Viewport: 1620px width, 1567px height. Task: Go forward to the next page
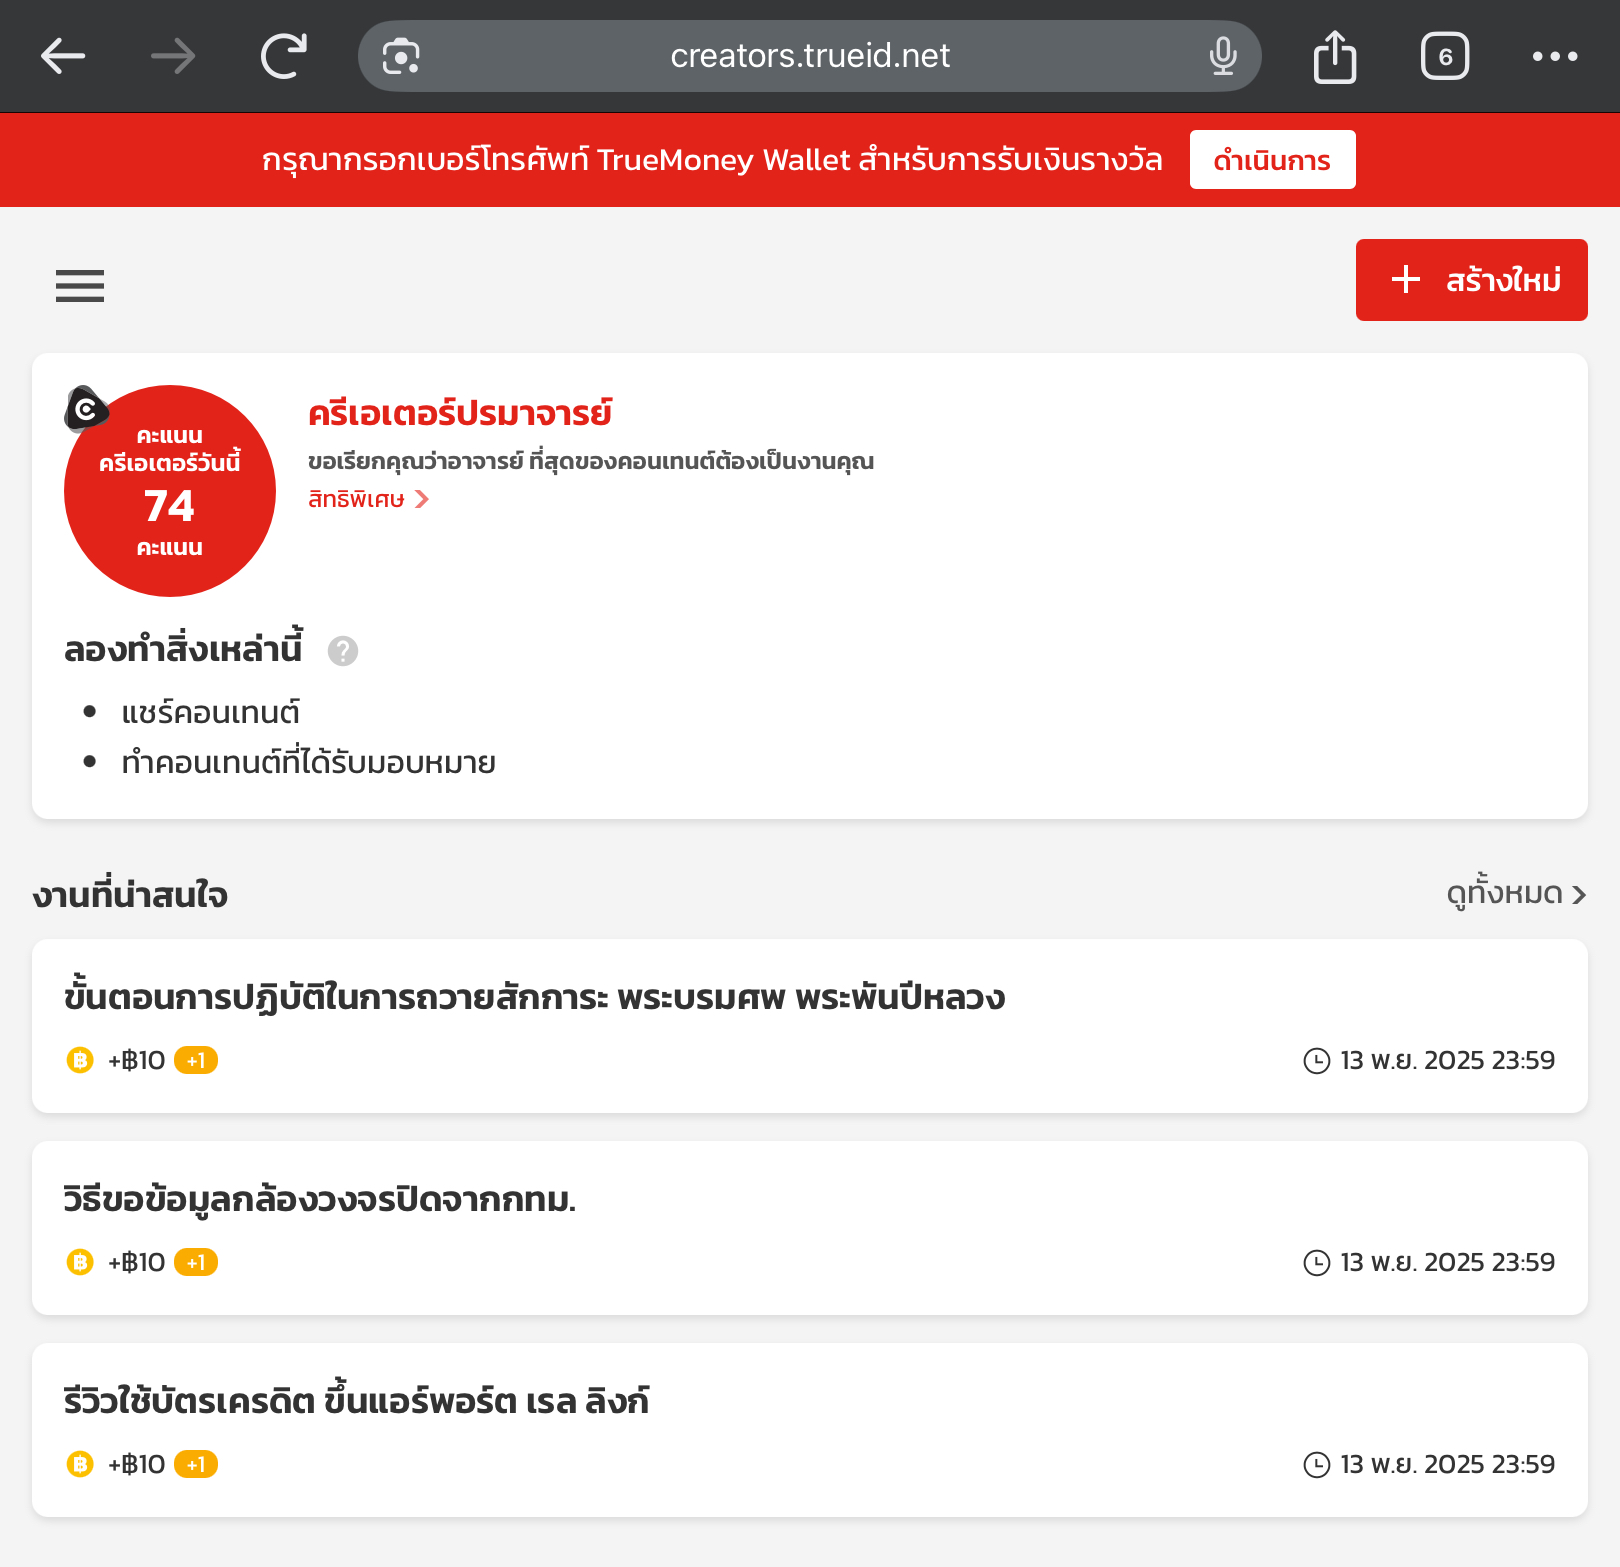(173, 56)
